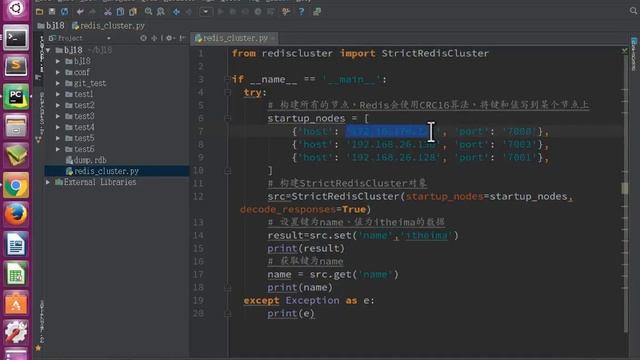Screen dimensions: 640x360
Task: Click the Save All toolbar icon
Action: 52,12
